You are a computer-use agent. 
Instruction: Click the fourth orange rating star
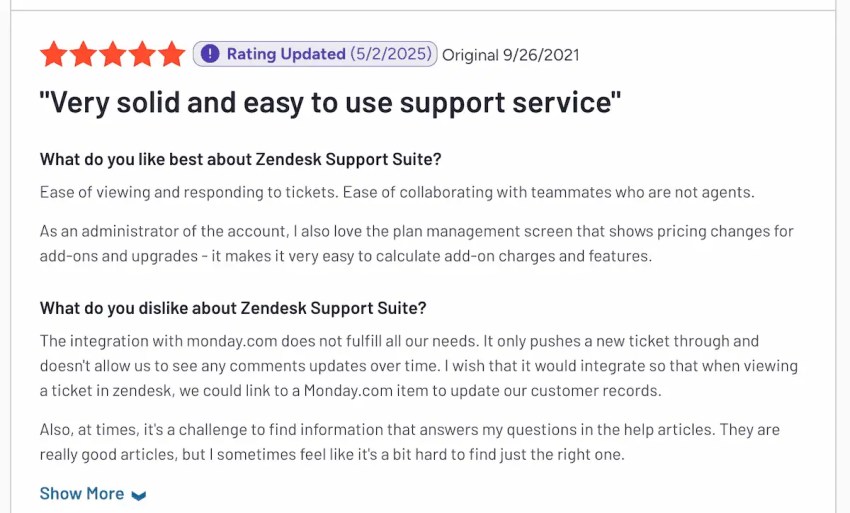142,54
